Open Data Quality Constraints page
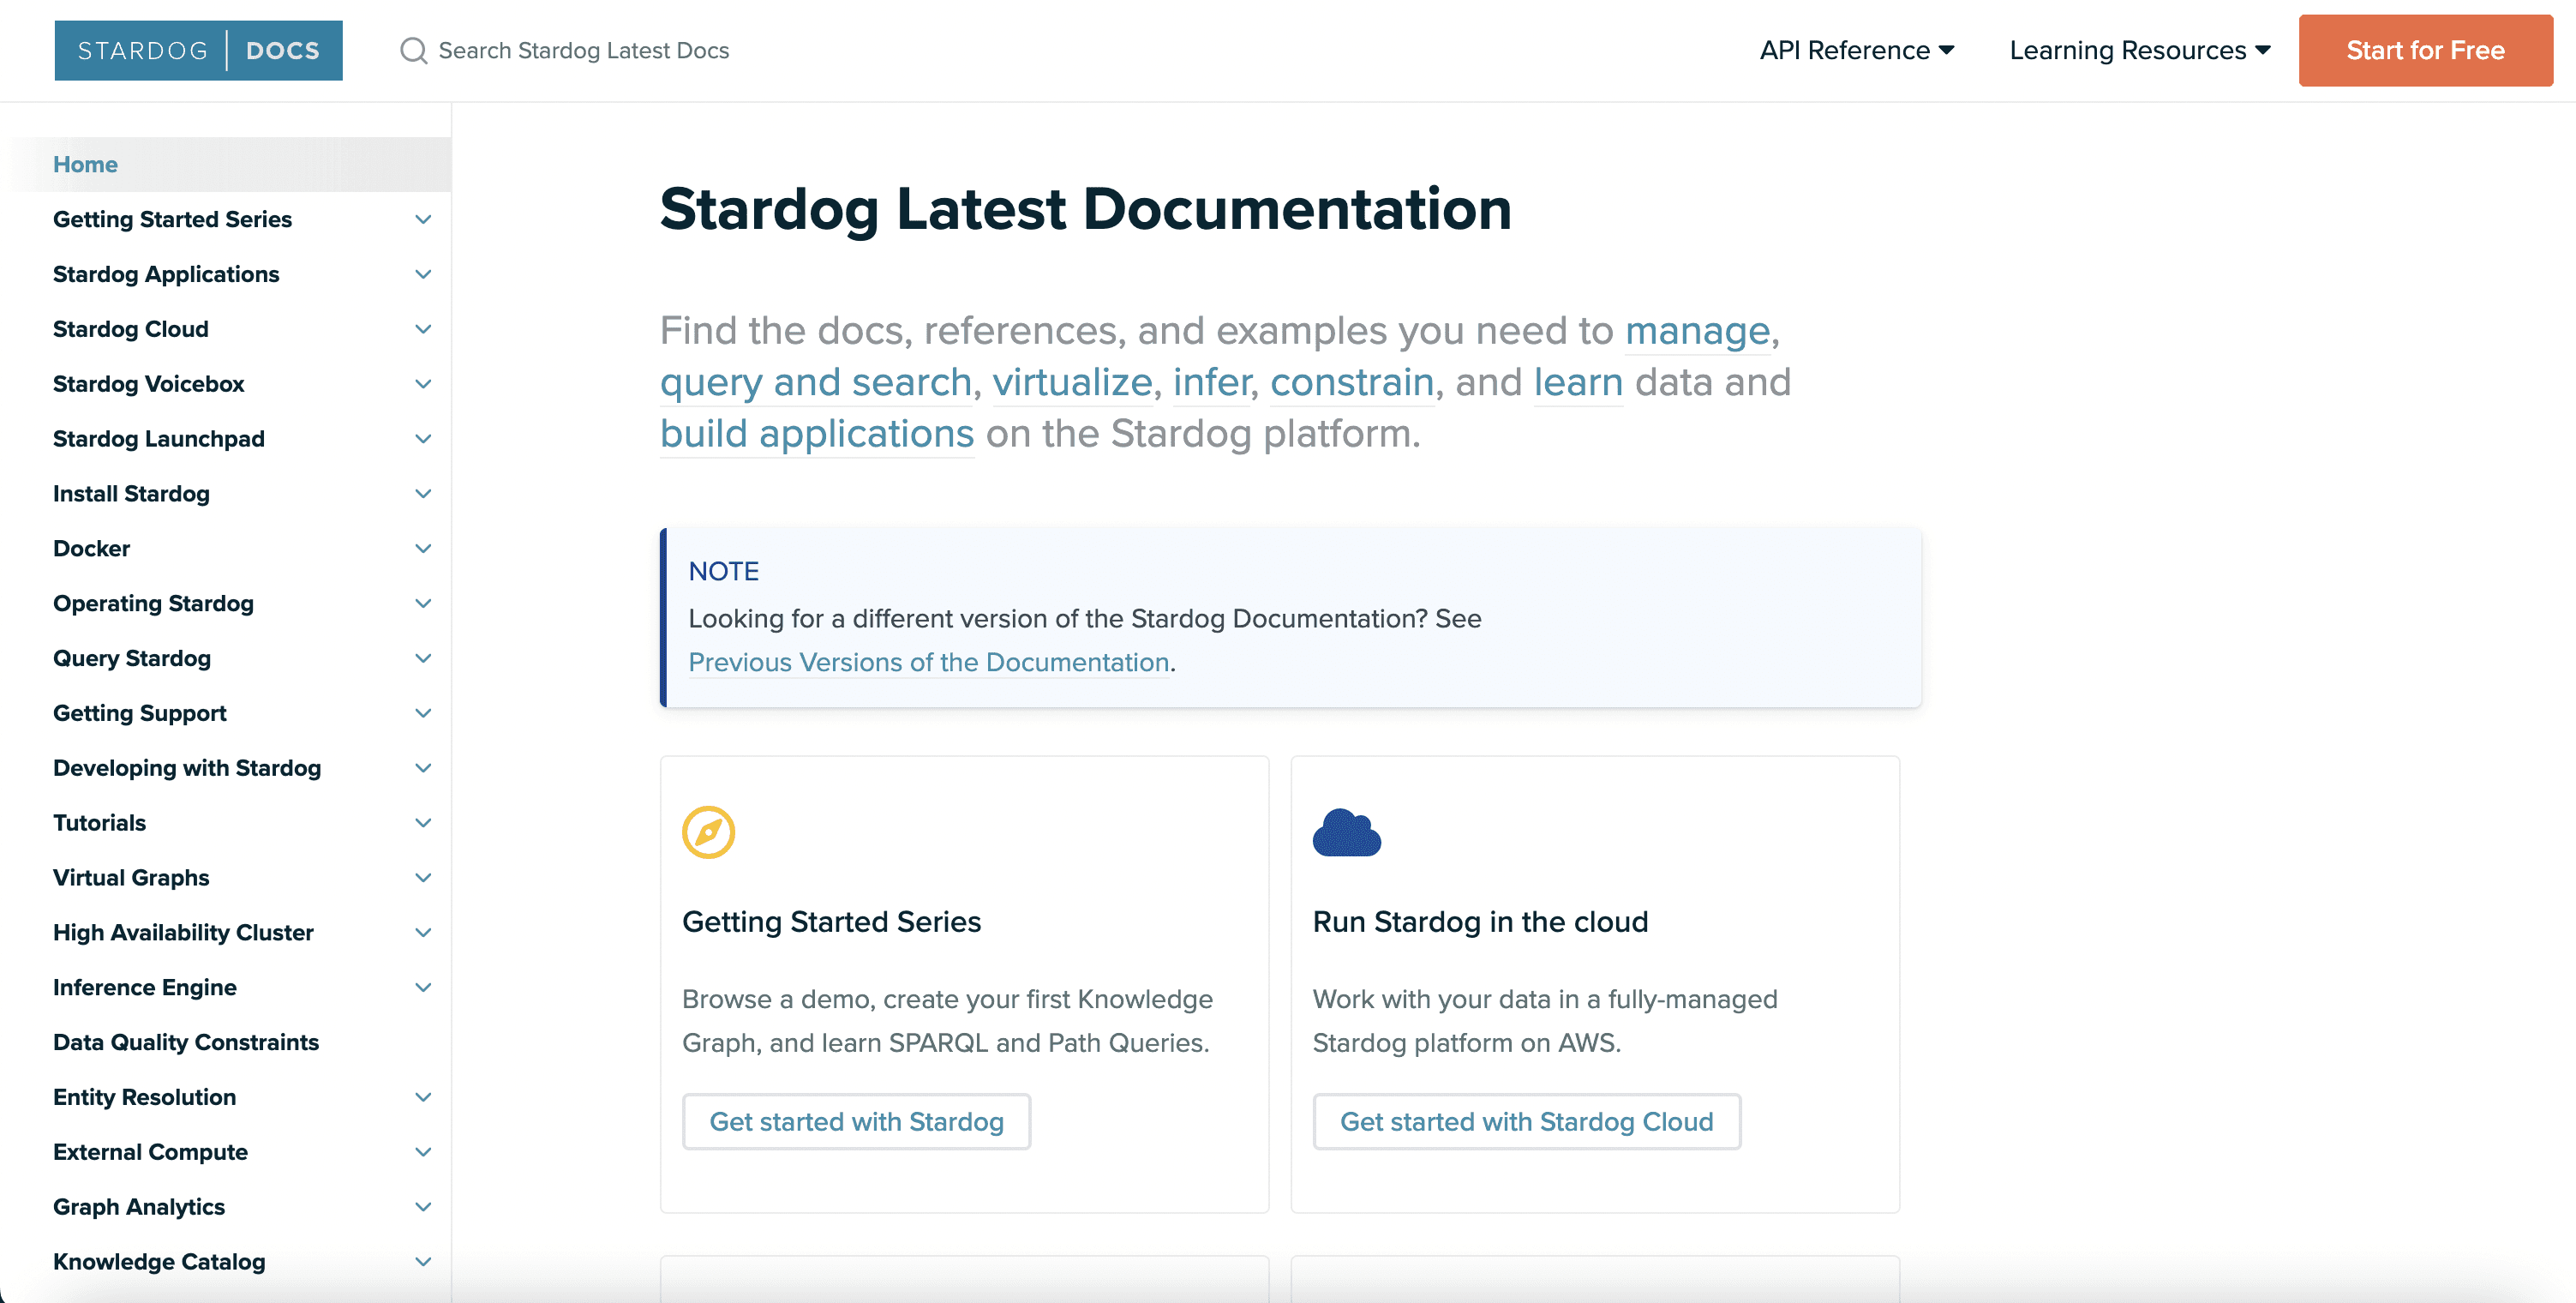 click(x=186, y=1042)
